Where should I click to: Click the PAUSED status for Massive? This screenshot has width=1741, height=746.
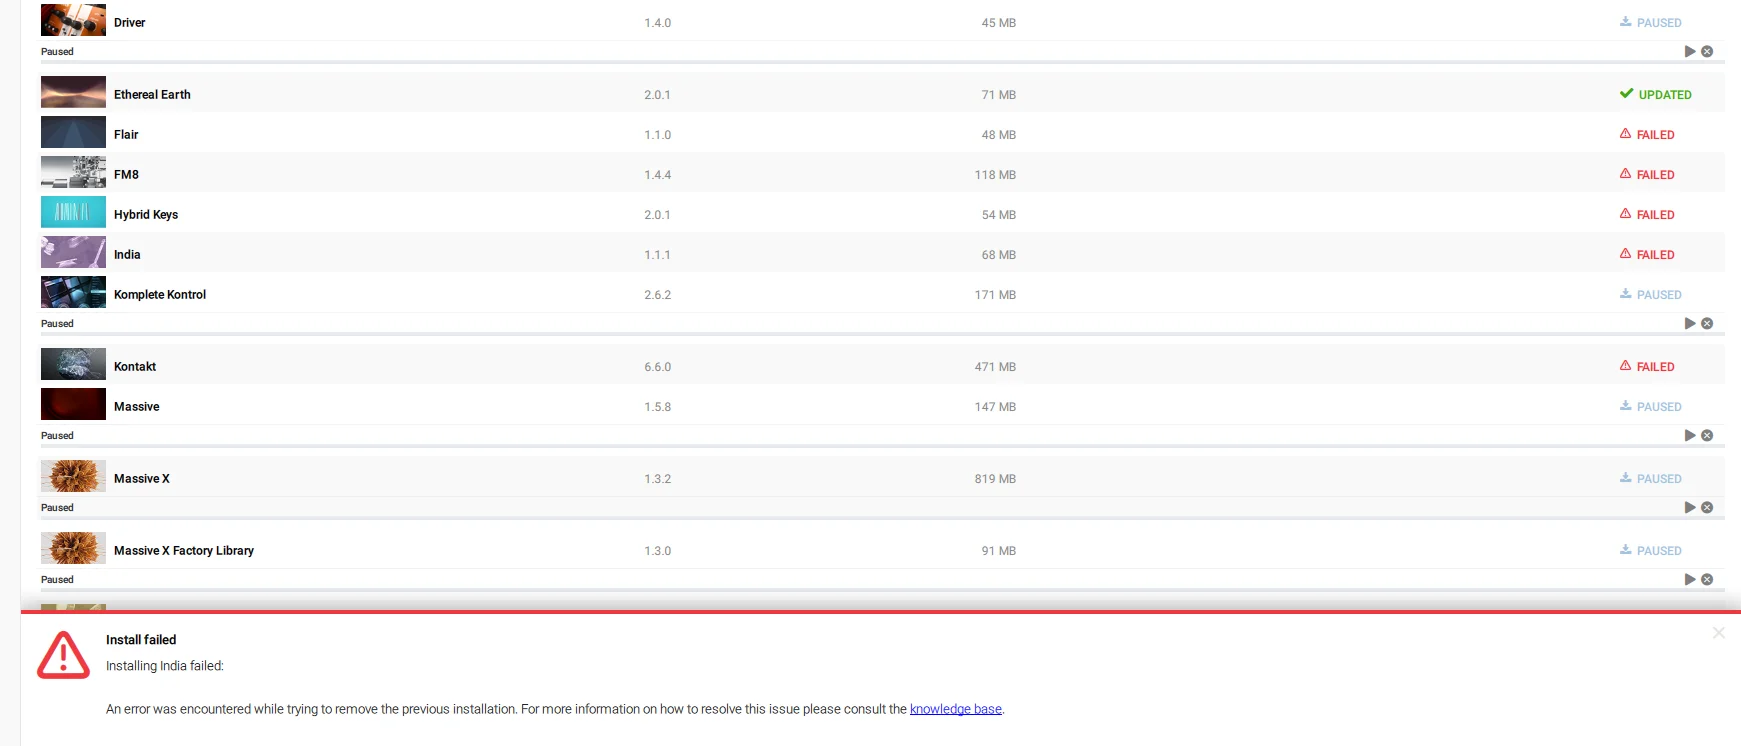coord(1651,406)
